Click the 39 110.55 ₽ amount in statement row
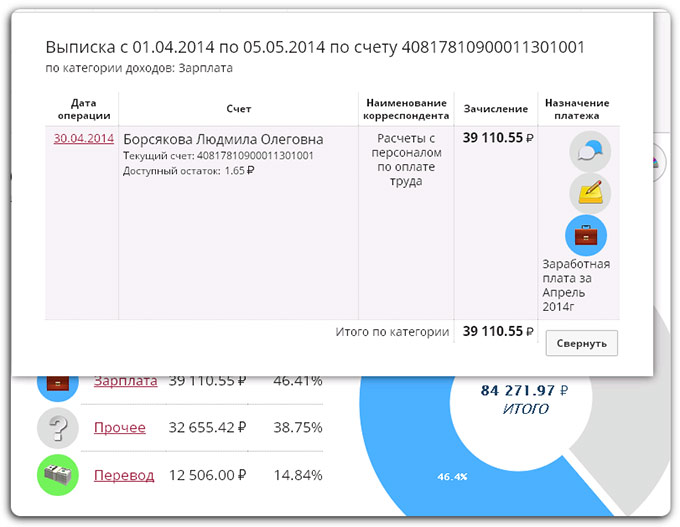Screen dimensions: 680x527 (498, 138)
